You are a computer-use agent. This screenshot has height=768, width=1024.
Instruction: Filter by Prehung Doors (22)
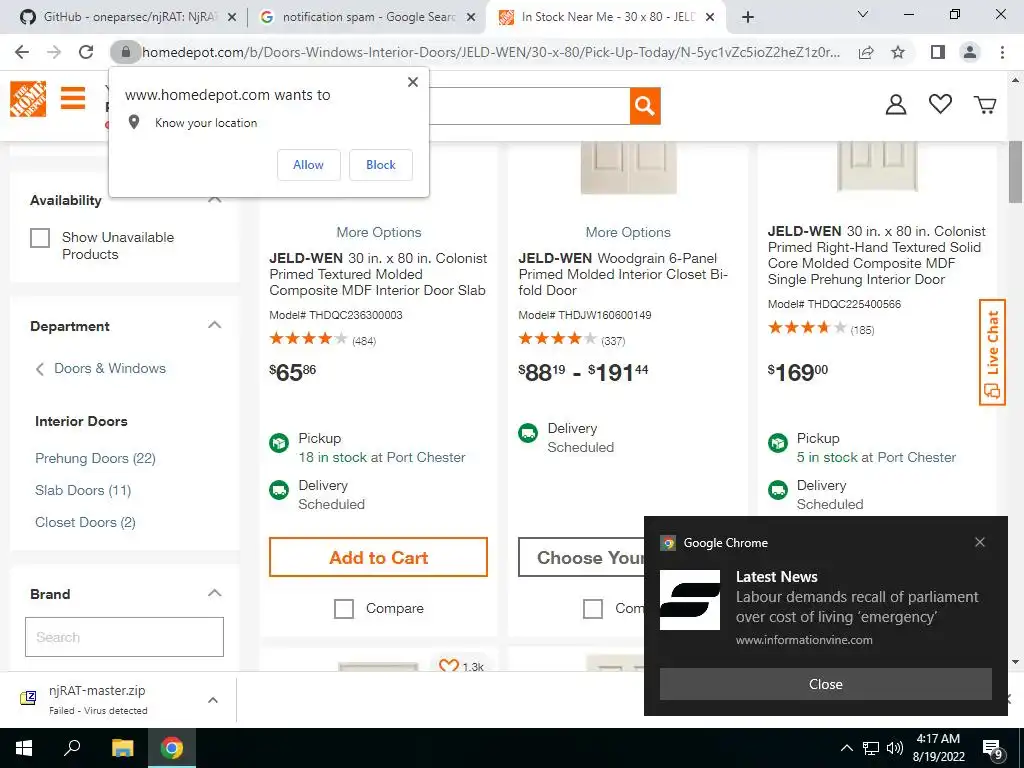[95, 458]
